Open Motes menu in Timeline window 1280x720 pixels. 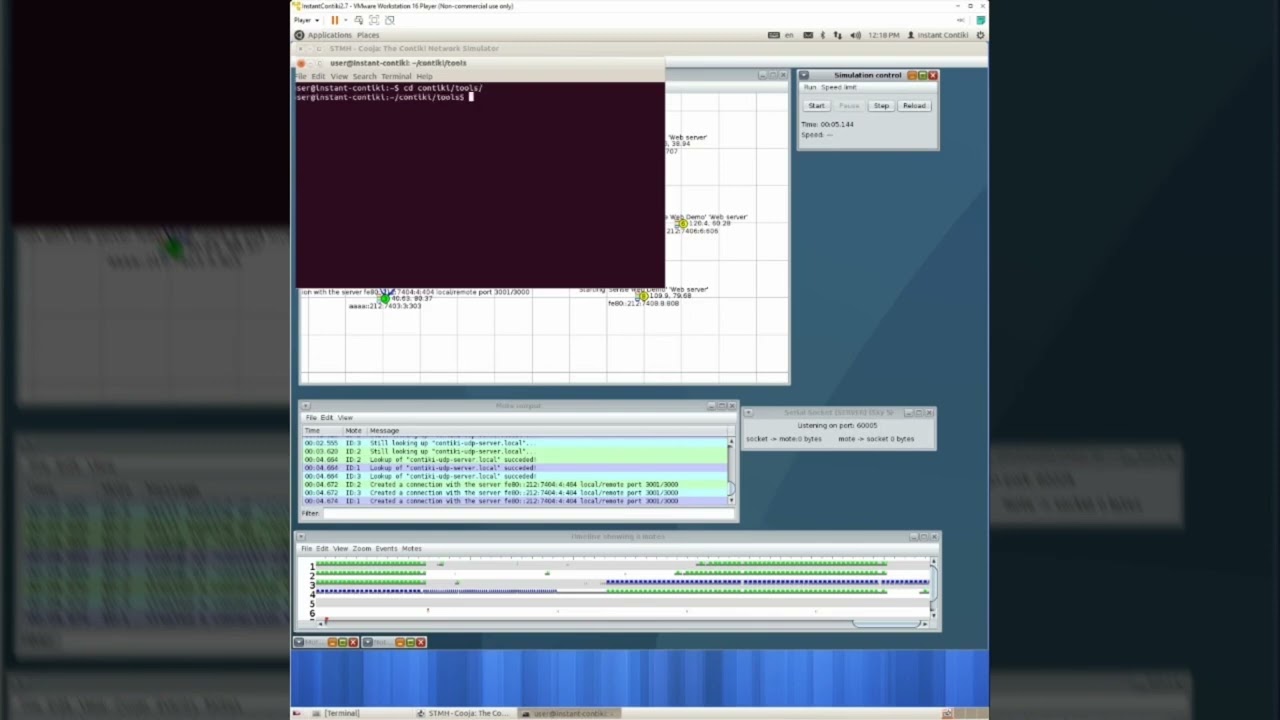pyautogui.click(x=411, y=549)
